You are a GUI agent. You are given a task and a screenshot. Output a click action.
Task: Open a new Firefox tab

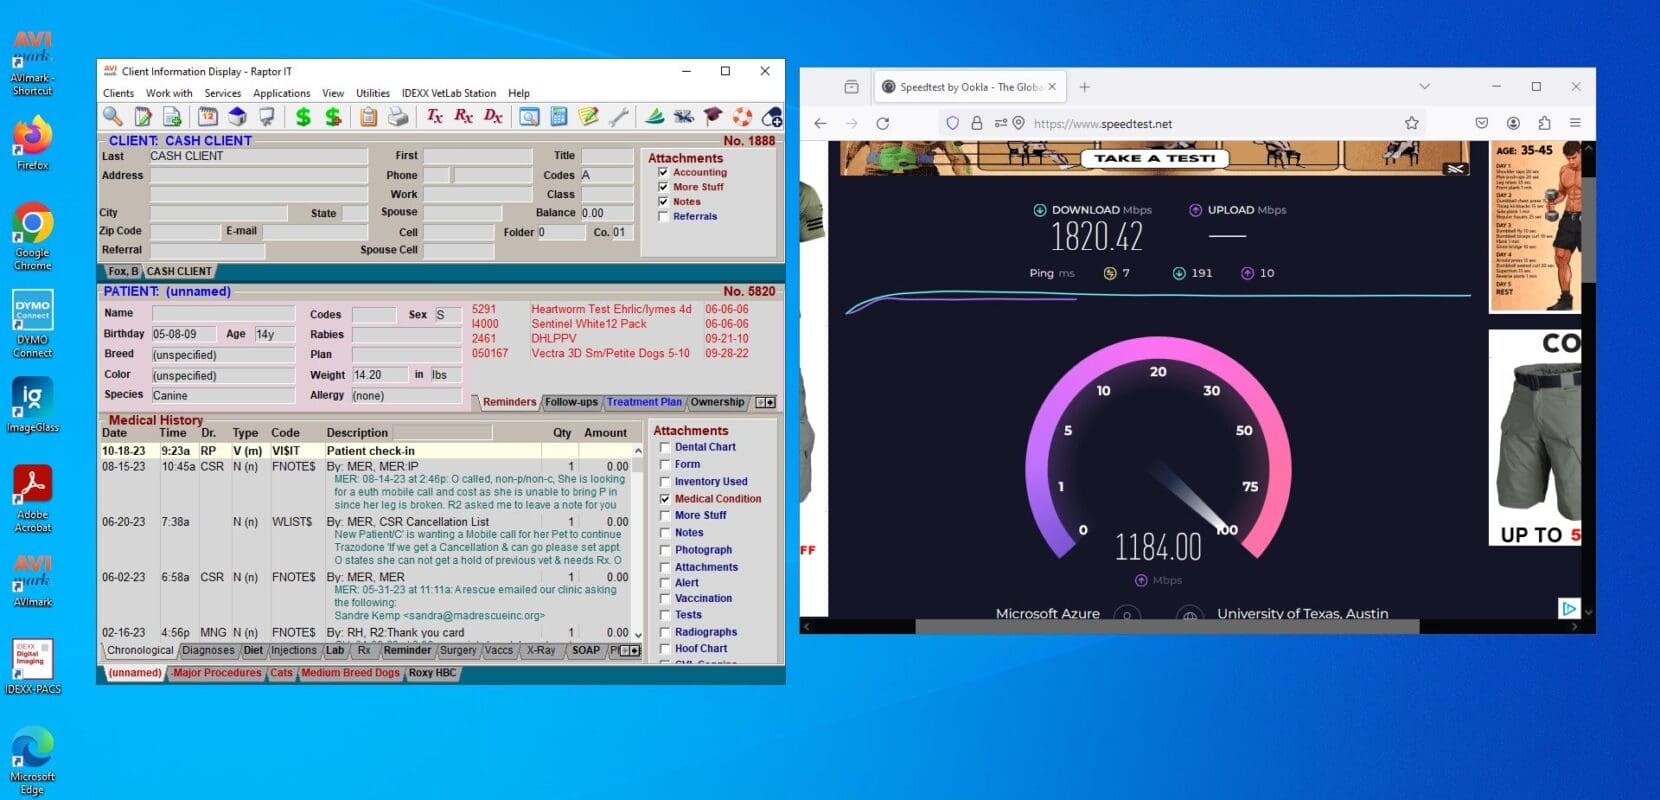1084,87
